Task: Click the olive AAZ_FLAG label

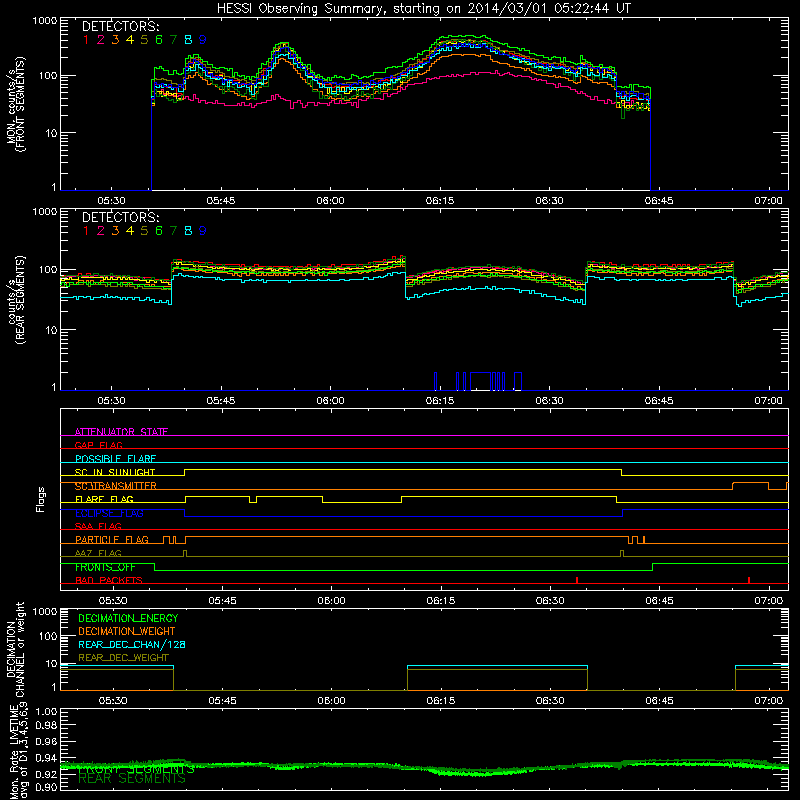Action: pos(98,553)
